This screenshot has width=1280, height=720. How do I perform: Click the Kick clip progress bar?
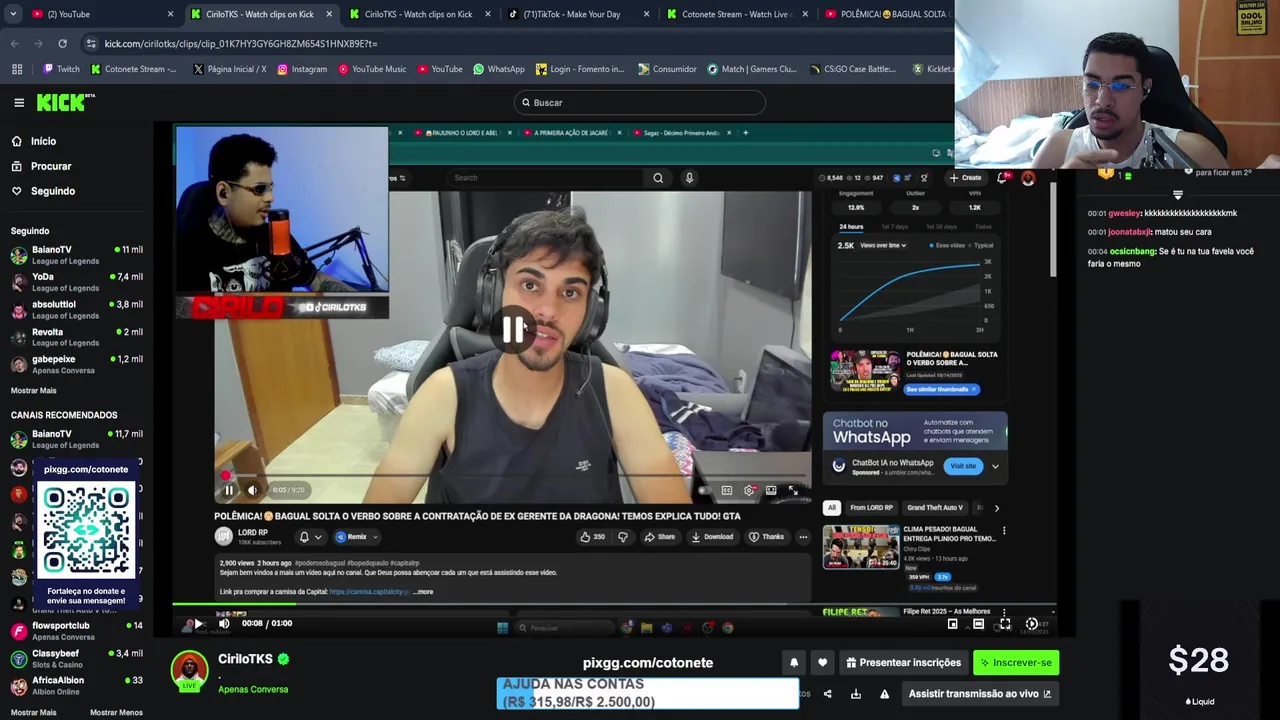coord(614,604)
